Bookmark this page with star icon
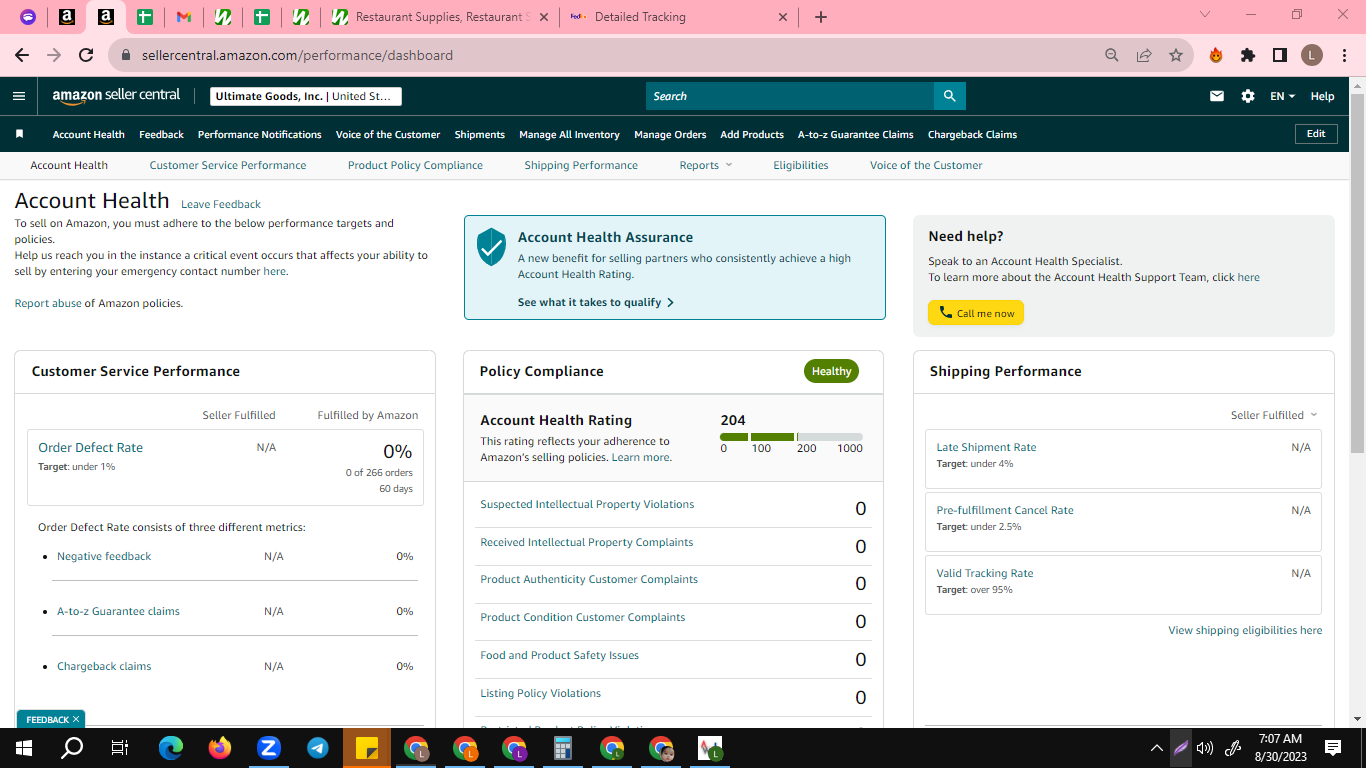The width and height of the screenshot is (1366, 768). pyautogui.click(x=1176, y=55)
